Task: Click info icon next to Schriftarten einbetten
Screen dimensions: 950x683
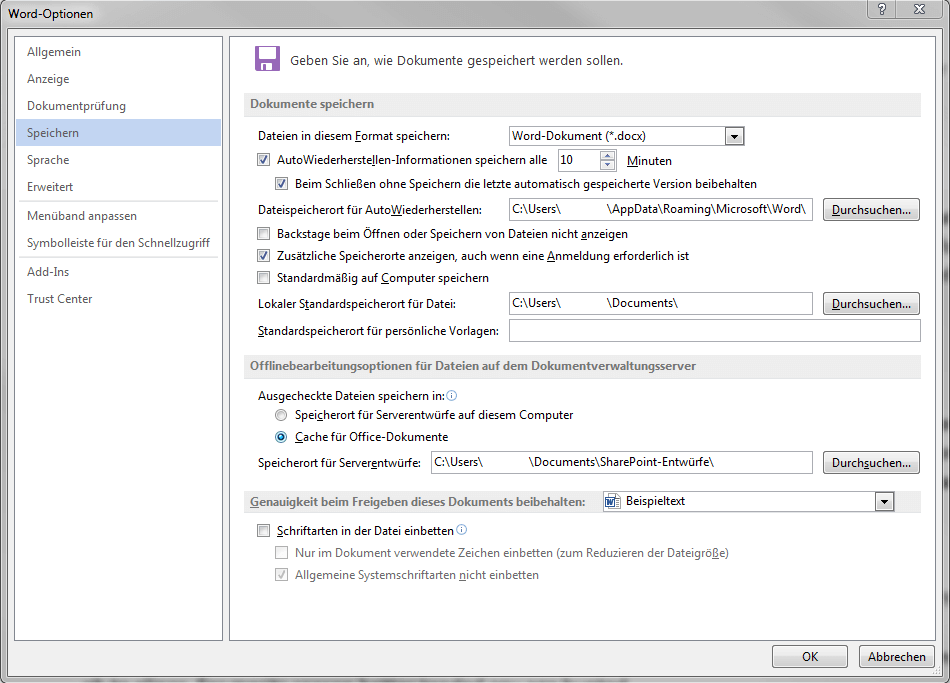Action: [x=462, y=530]
